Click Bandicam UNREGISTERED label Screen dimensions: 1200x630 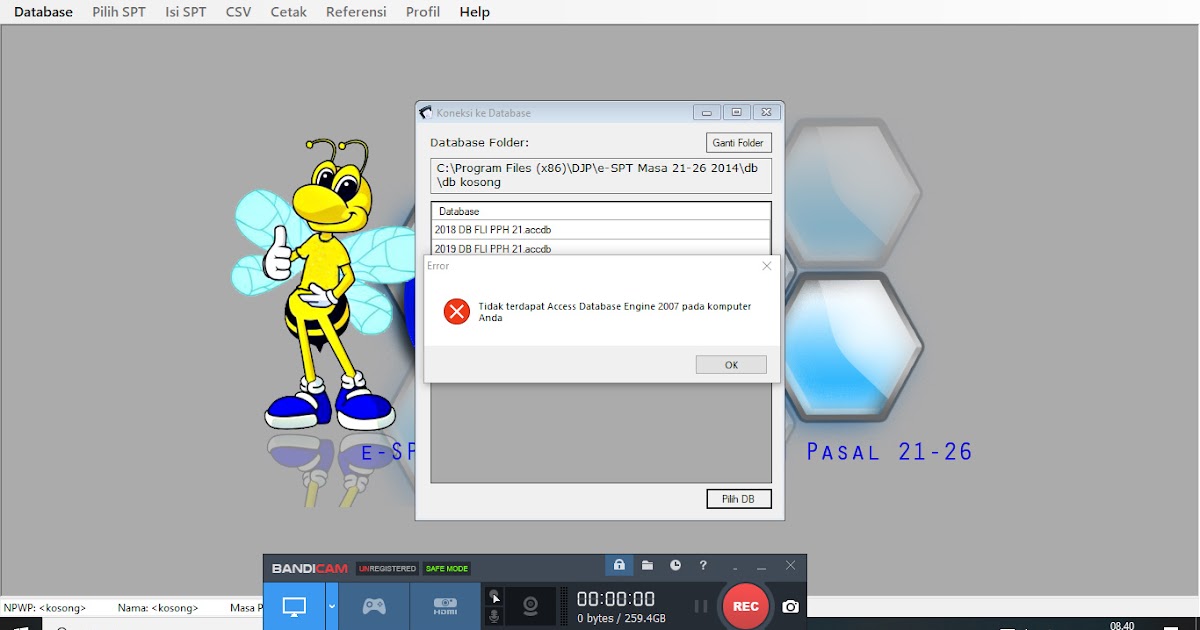tap(387, 568)
